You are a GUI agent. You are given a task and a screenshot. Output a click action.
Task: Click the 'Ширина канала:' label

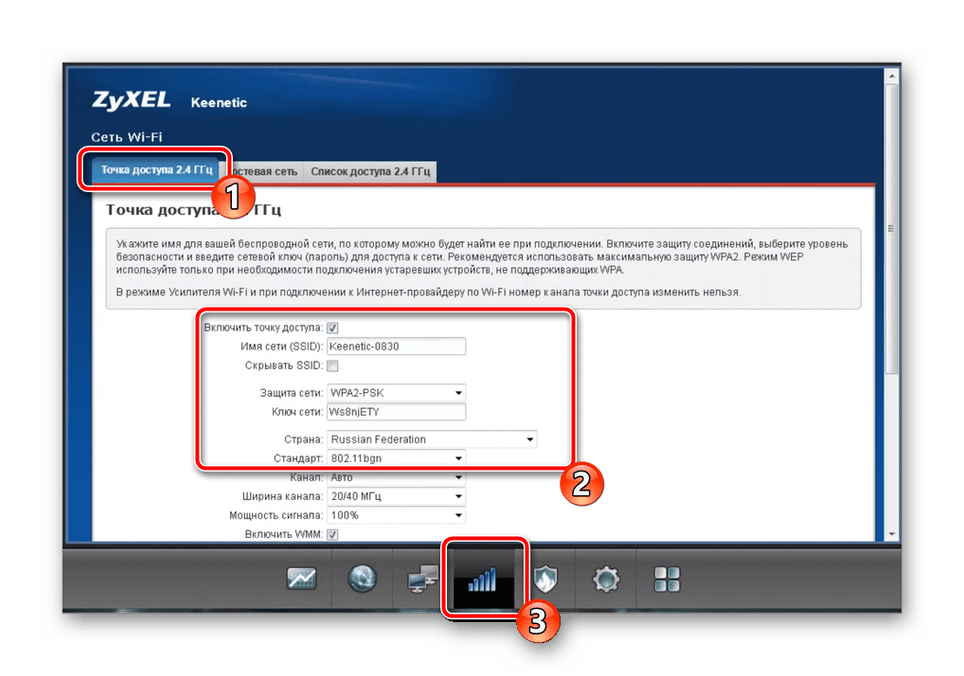pos(282,497)
